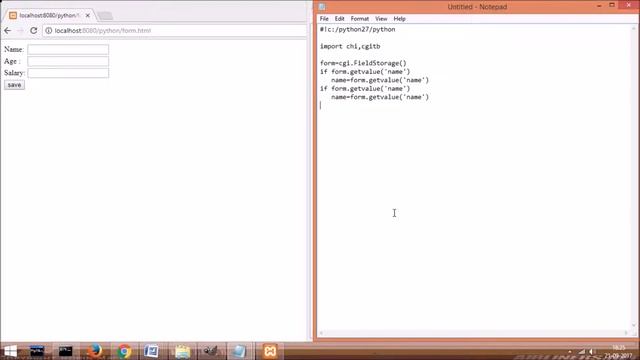Image resolution: width=640 pixels, height=360 pixels.
Task: Open the dark window icon beside Start
Action: [x=37, y=351]
